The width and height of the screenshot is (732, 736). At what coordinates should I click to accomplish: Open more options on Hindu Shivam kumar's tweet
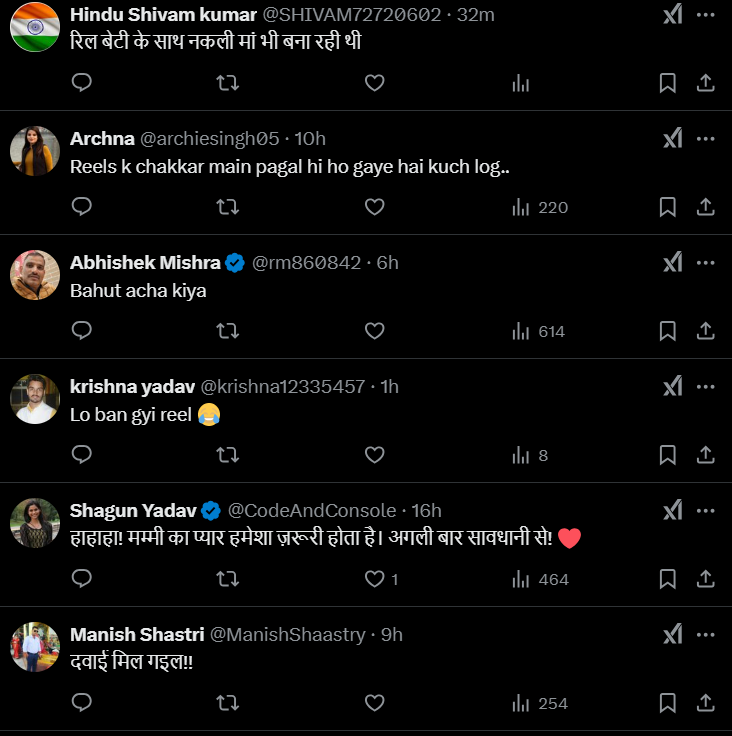(x=706, y=14)
